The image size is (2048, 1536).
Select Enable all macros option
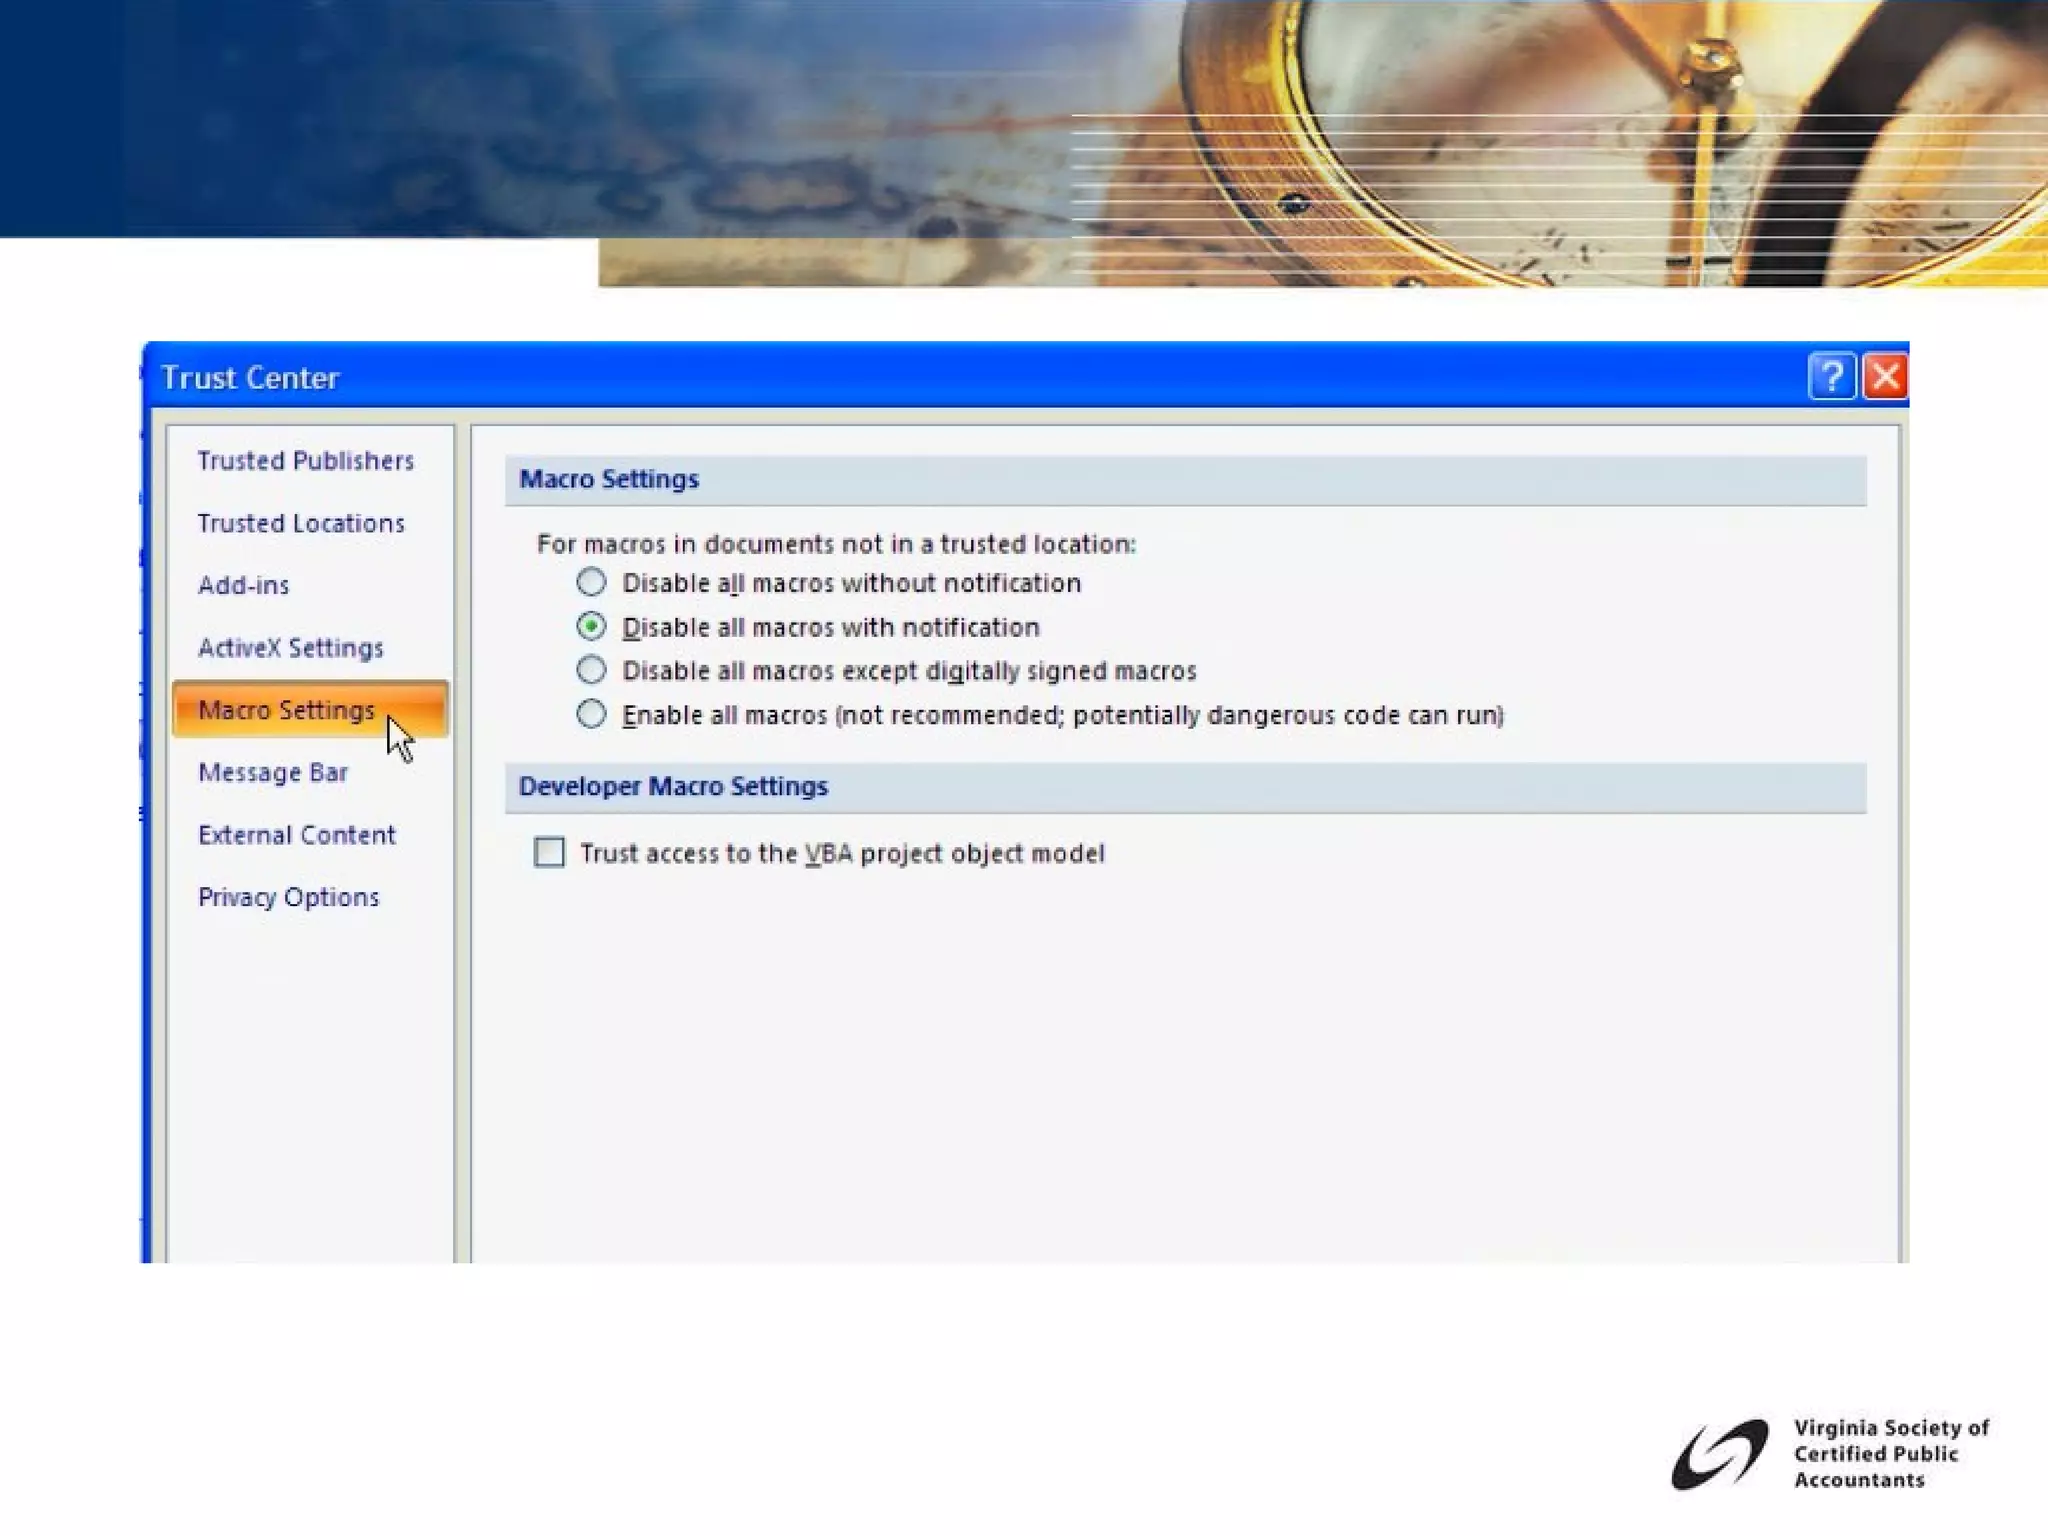[x=591, y=714]
